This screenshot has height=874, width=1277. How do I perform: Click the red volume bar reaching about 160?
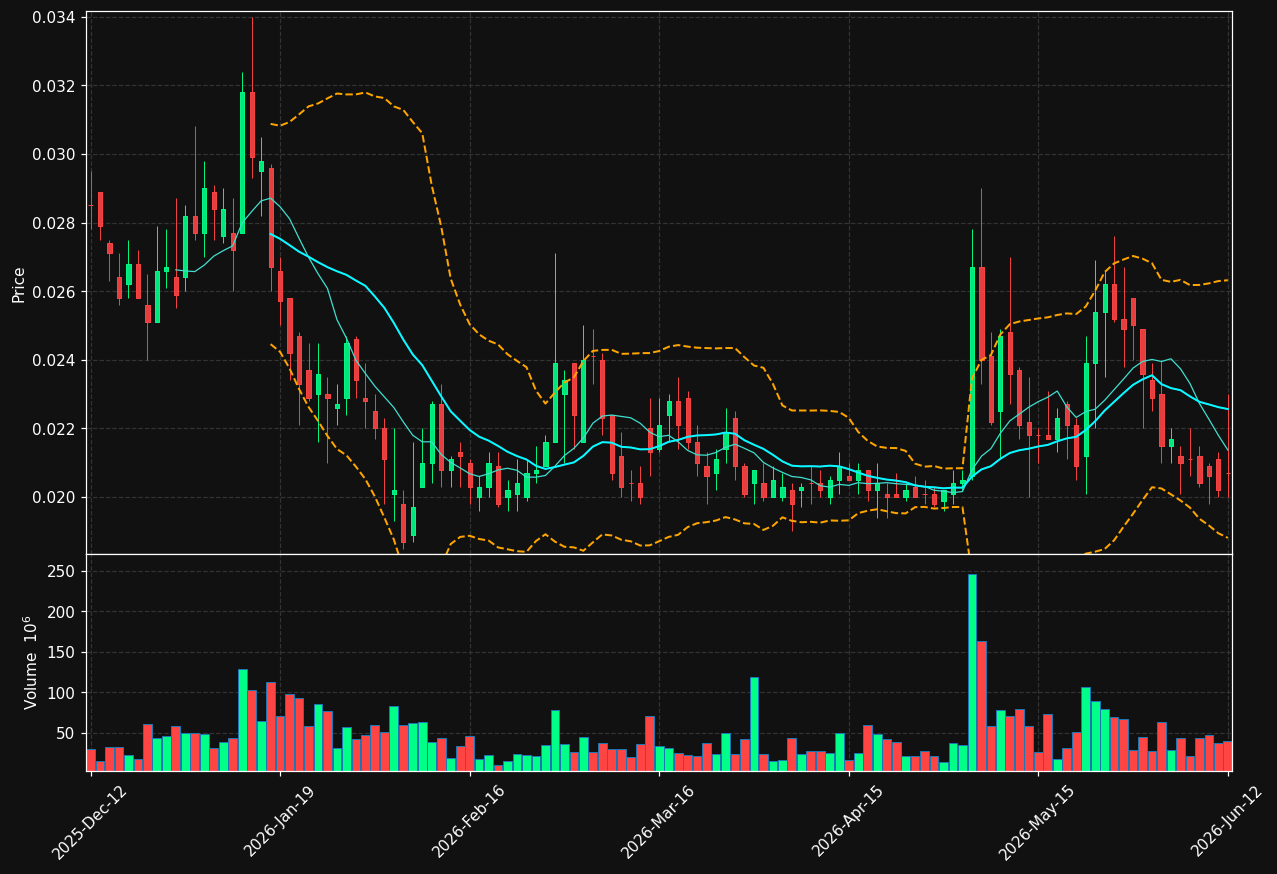[x=981, y=706]
